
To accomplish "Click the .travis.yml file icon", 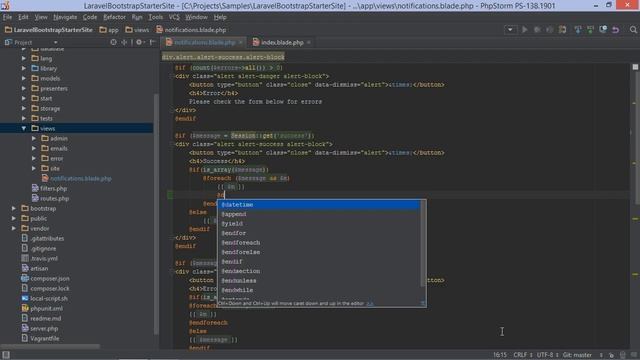I will [25, 258].
